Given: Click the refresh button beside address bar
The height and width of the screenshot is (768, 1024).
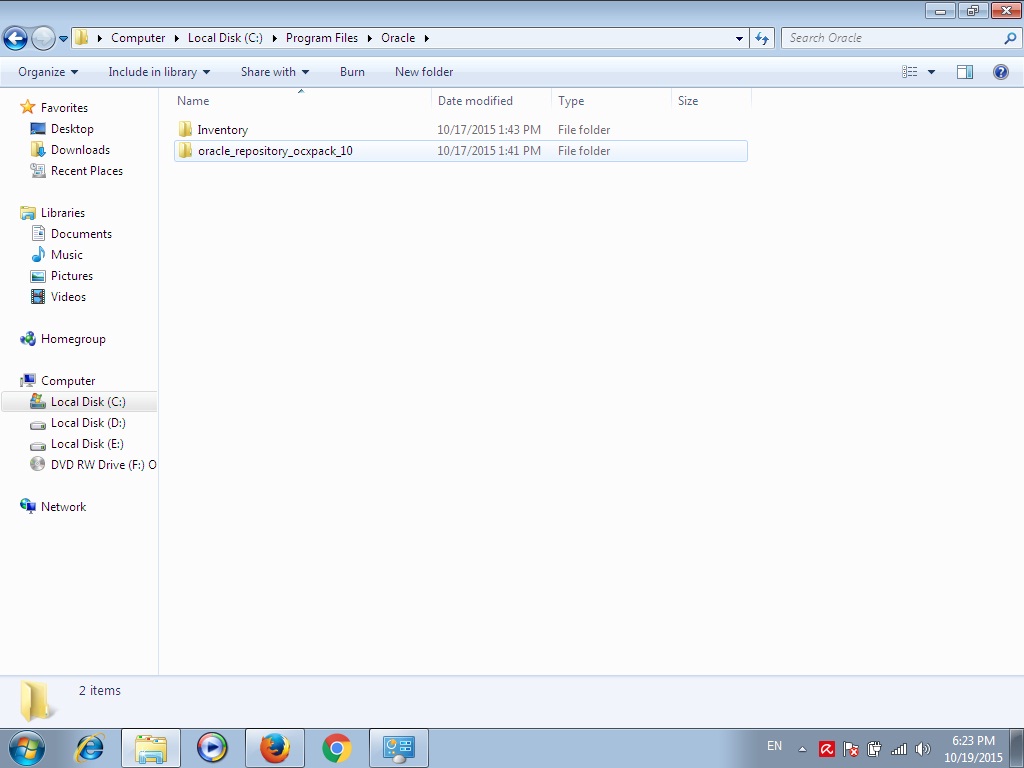Looking at the screenshot, I should tap(762, 38).
